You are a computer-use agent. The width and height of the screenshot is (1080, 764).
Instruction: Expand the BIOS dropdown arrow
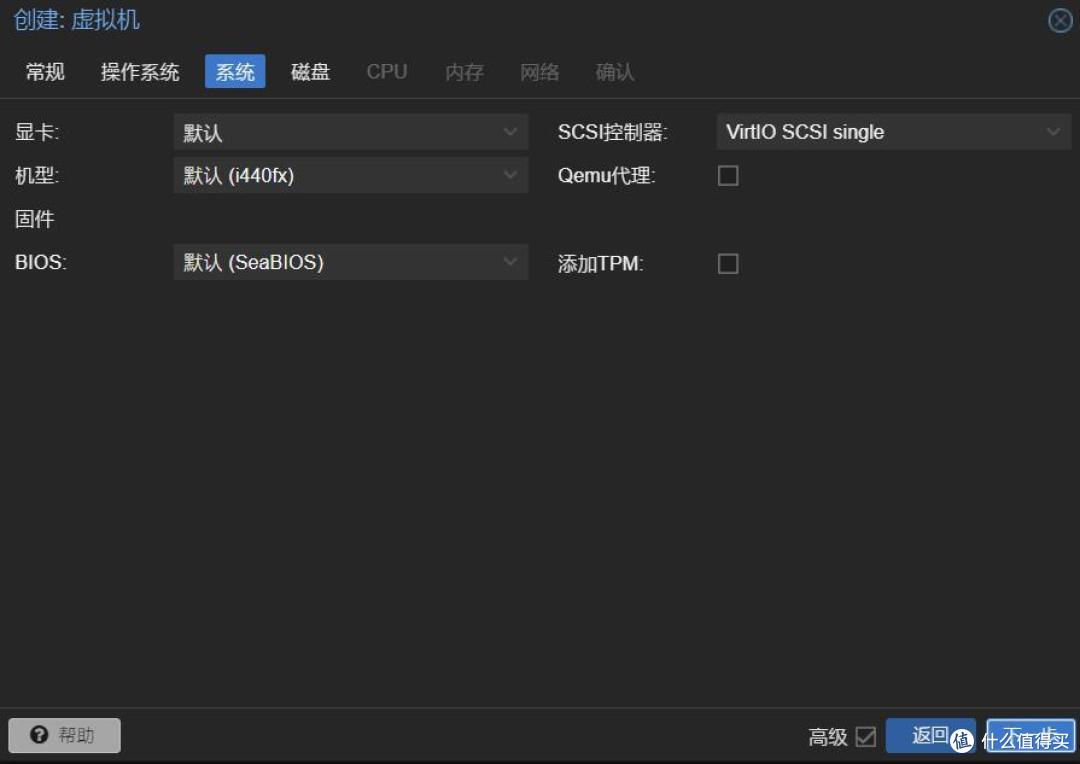click(x=510, y=262)
